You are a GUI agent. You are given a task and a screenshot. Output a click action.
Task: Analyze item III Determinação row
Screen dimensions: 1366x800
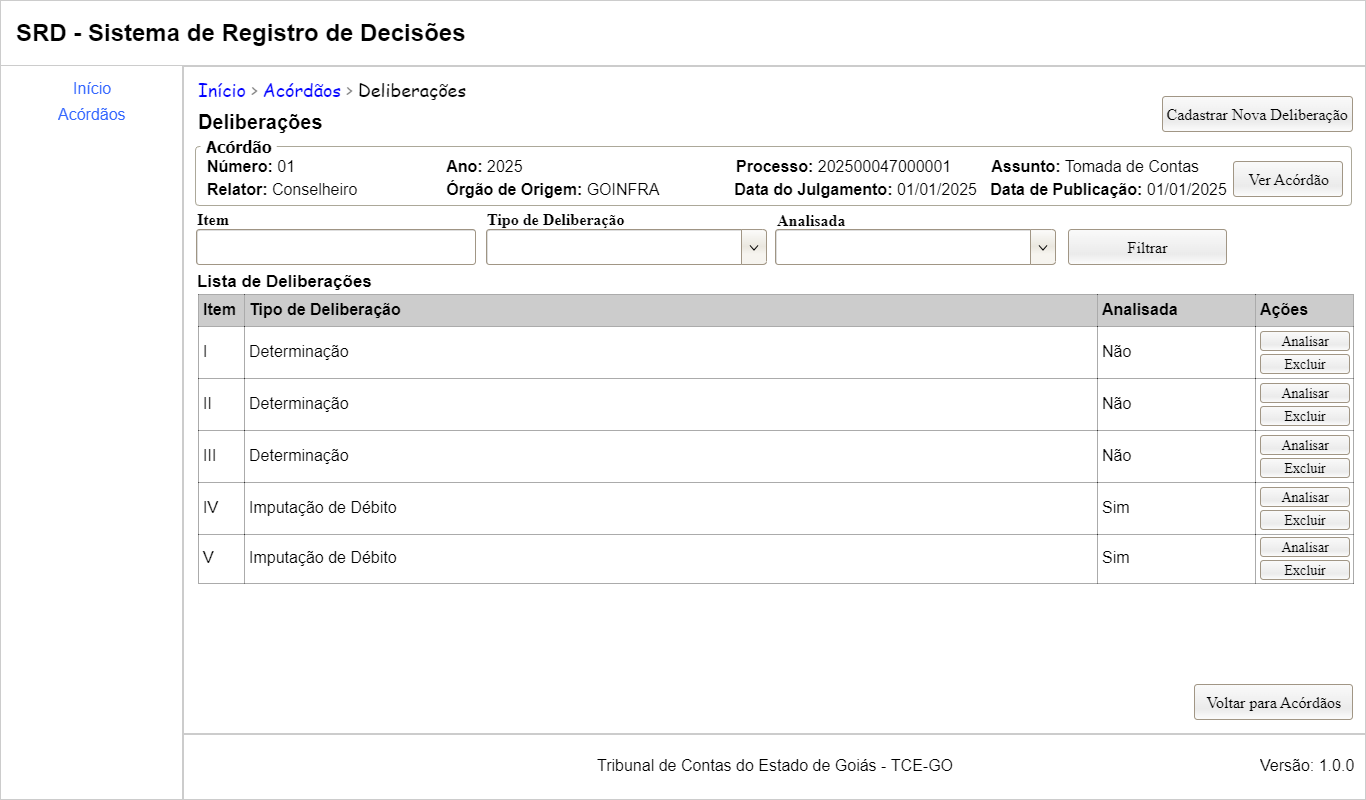click(x=1305, y=446)
